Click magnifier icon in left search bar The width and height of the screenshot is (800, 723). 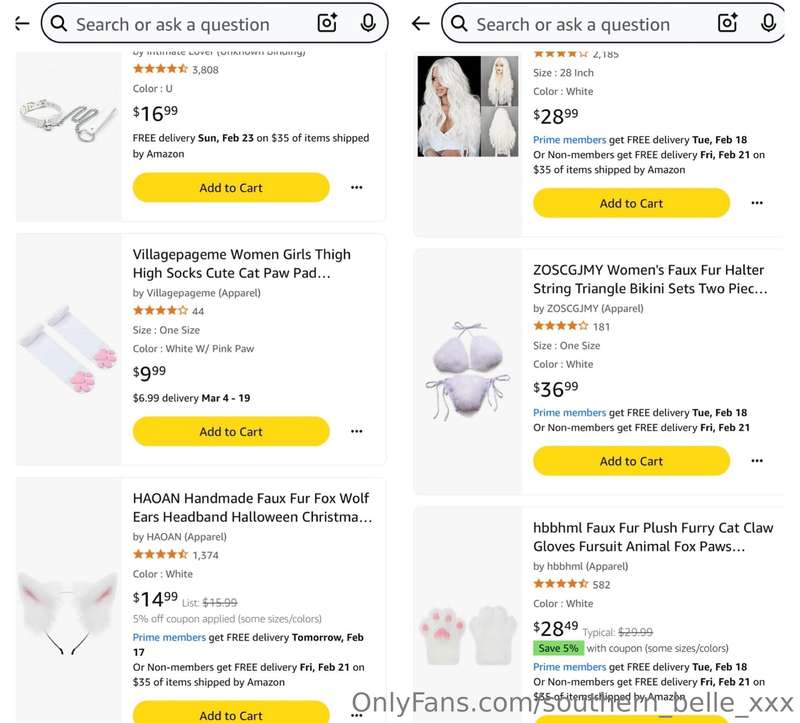tap(59, 23)
